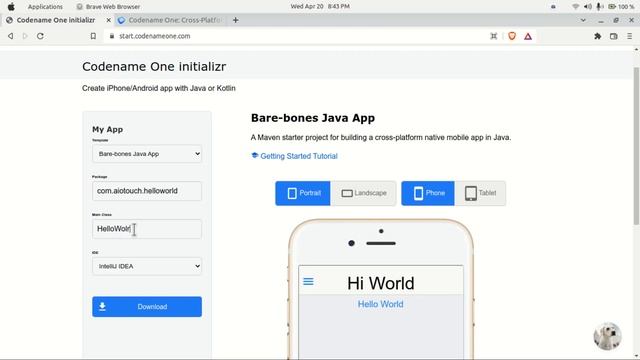Click the Package field com.aiotouch.helloworld

point(147,191)
